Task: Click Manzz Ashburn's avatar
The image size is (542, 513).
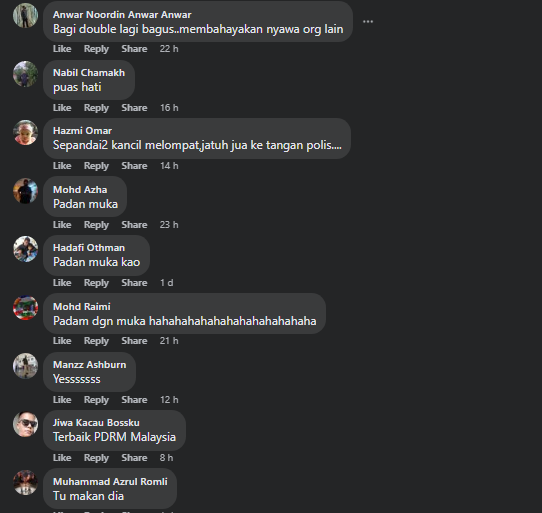Action: pyautogui.click(x=25, y=366)
